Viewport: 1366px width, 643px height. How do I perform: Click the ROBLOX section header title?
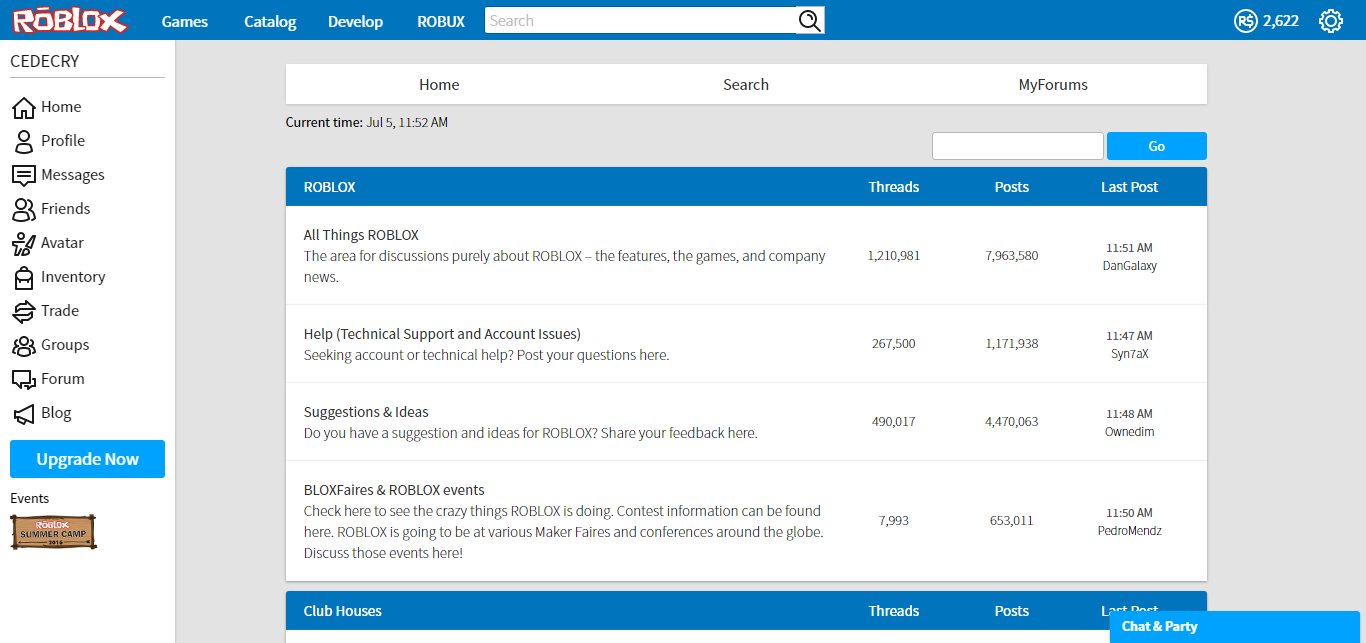(x=330, y=187)
